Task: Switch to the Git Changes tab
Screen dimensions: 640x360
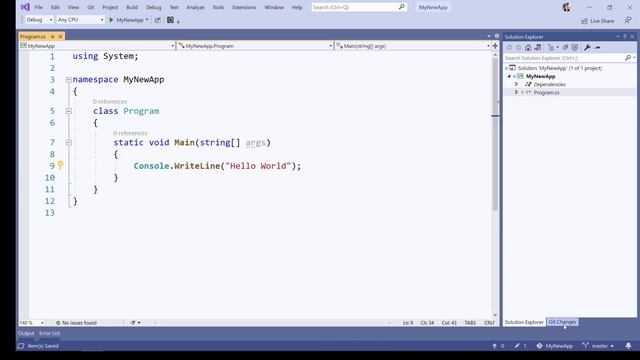Action: click(562, 322)
